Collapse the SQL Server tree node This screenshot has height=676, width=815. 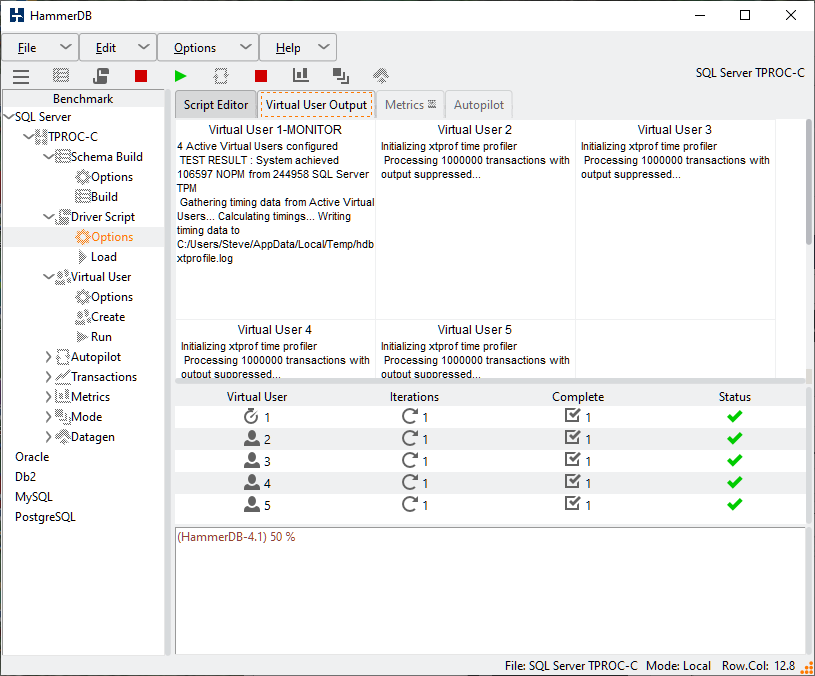(9, 117)
